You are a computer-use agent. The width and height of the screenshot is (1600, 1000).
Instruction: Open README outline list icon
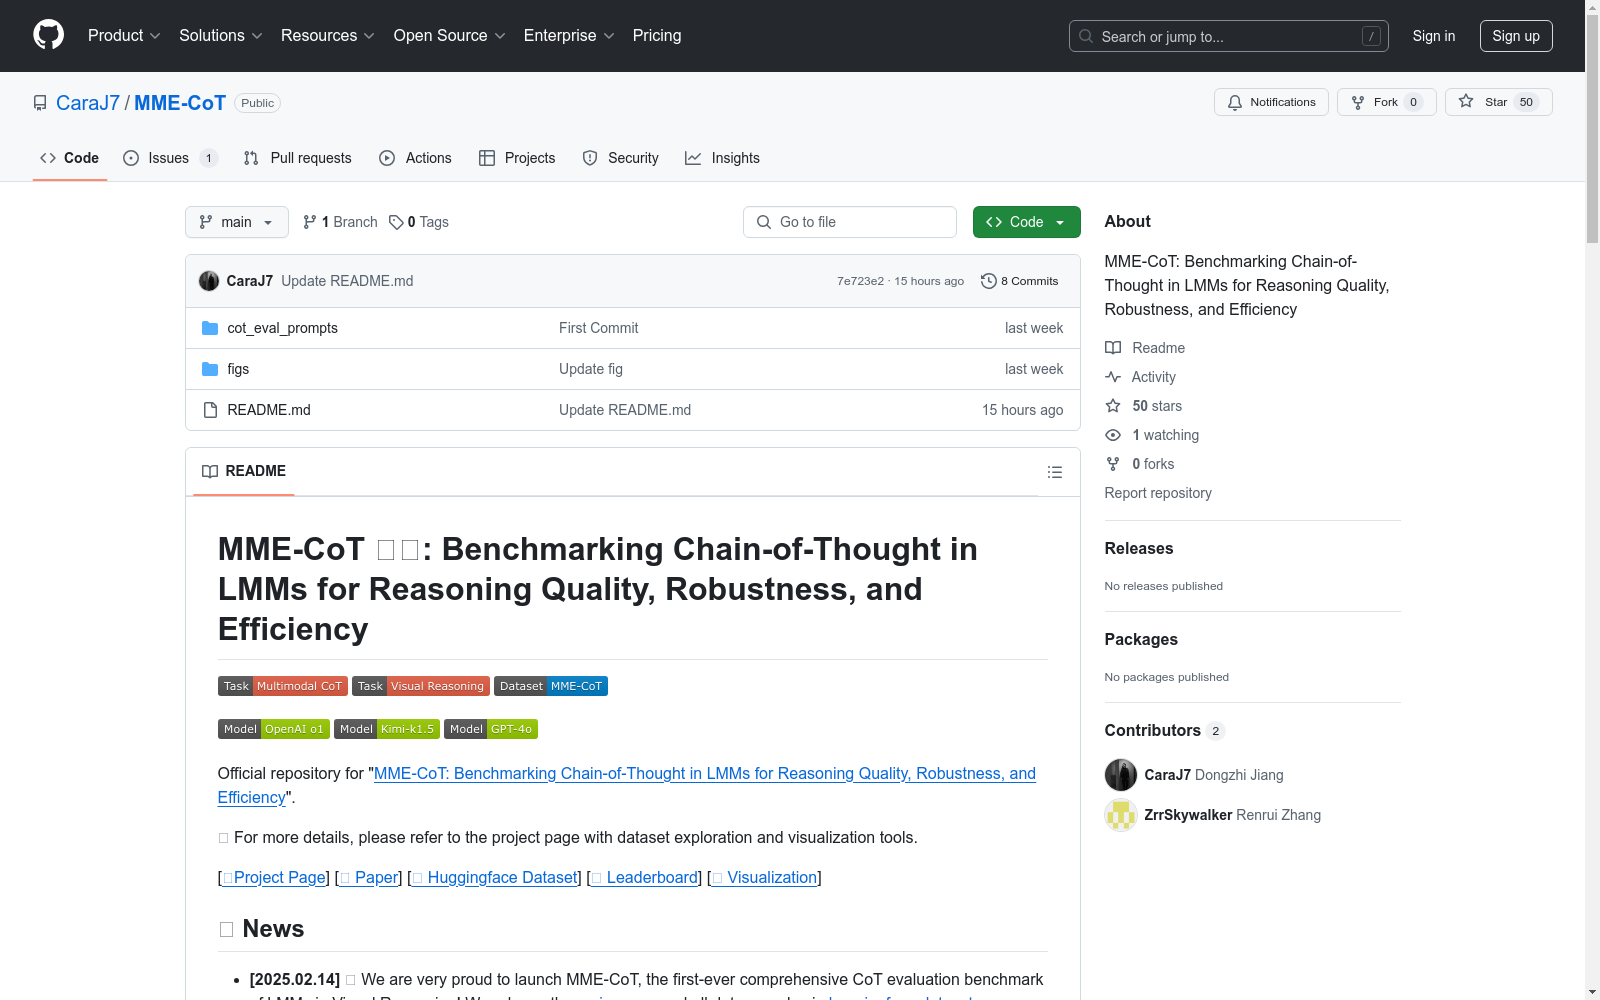coord(1054,472)
